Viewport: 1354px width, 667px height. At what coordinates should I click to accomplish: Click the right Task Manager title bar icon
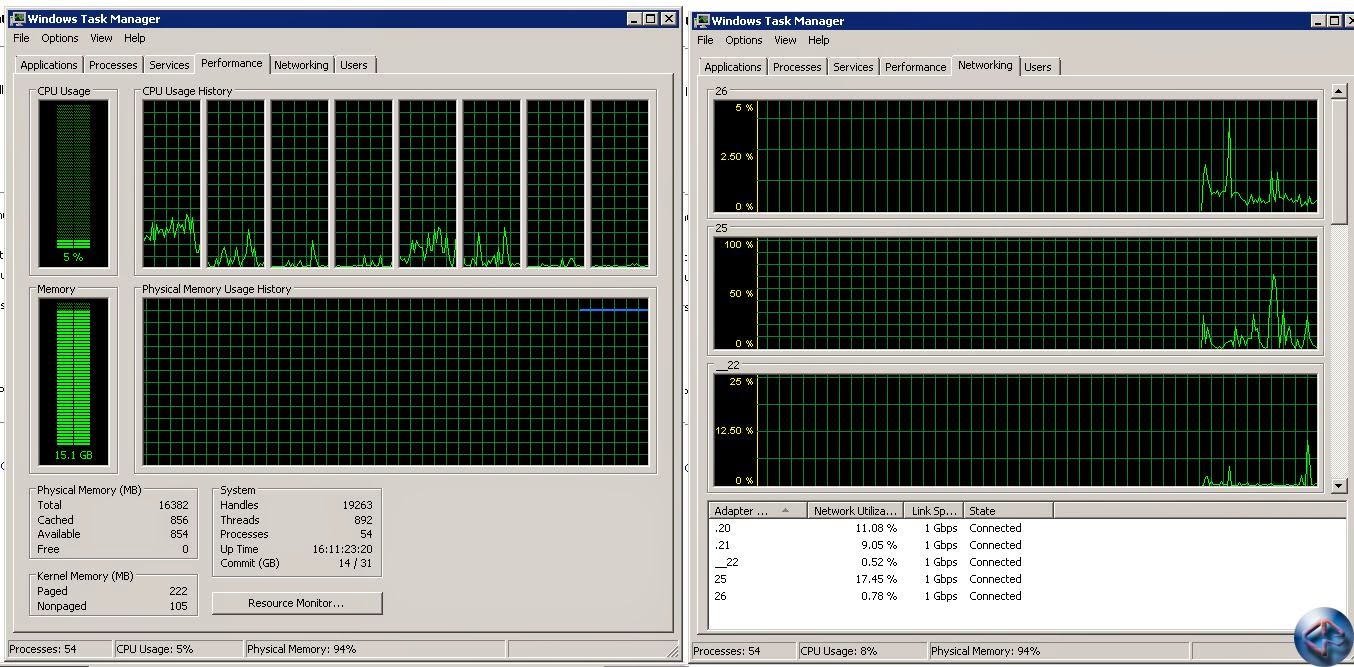[x=702, y=21]
